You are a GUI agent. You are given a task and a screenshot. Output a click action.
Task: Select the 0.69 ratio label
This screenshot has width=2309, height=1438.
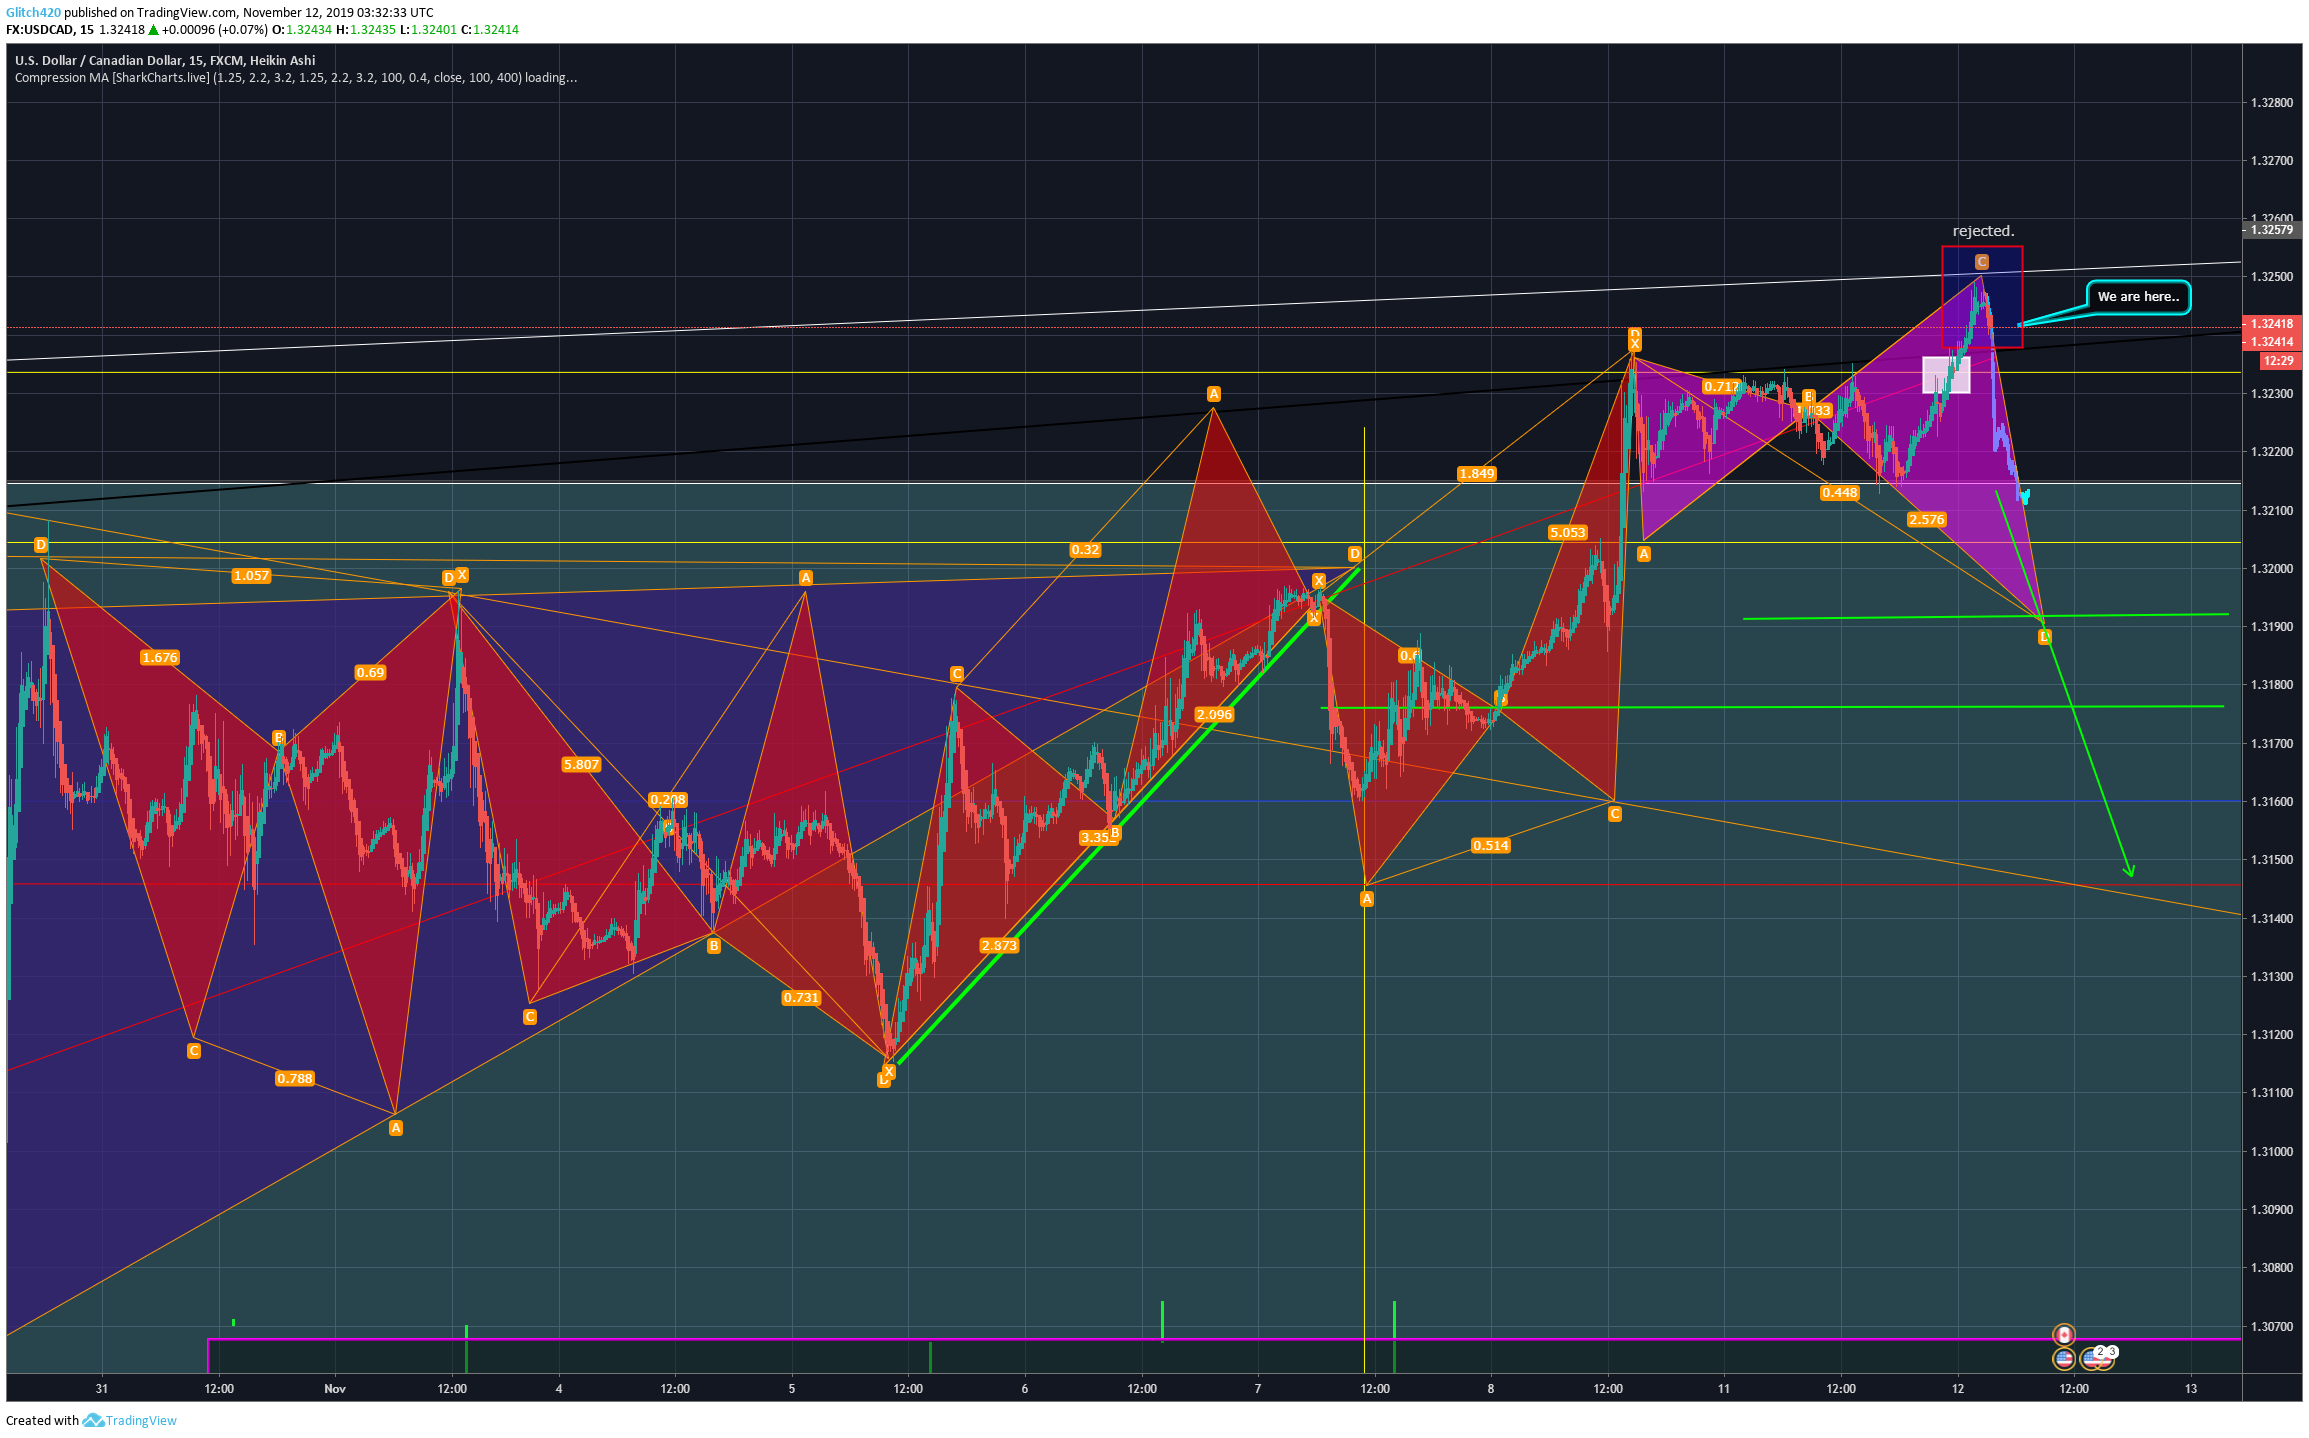coord(370,673)
